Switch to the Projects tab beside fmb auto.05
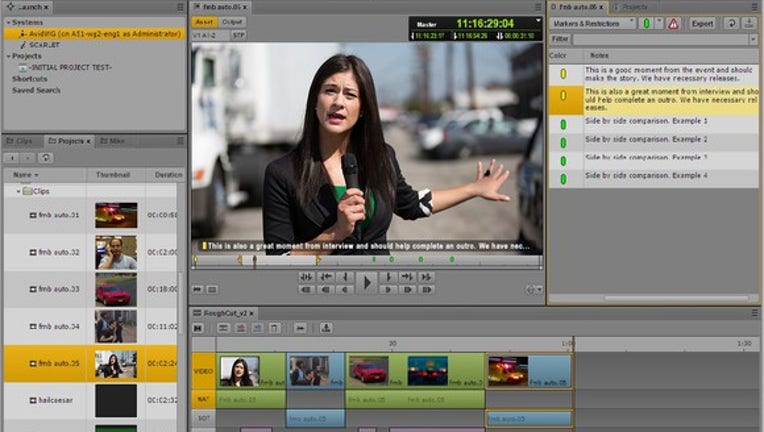 [x=633, y=7]
